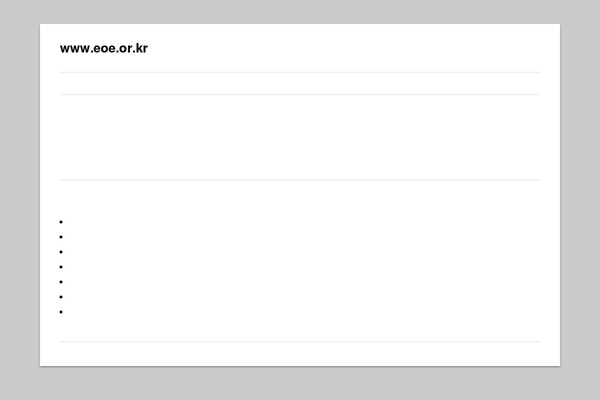Click the divider line directly below the heading
Viewport: 600px width, 400px height.
(x=300, y=72)
